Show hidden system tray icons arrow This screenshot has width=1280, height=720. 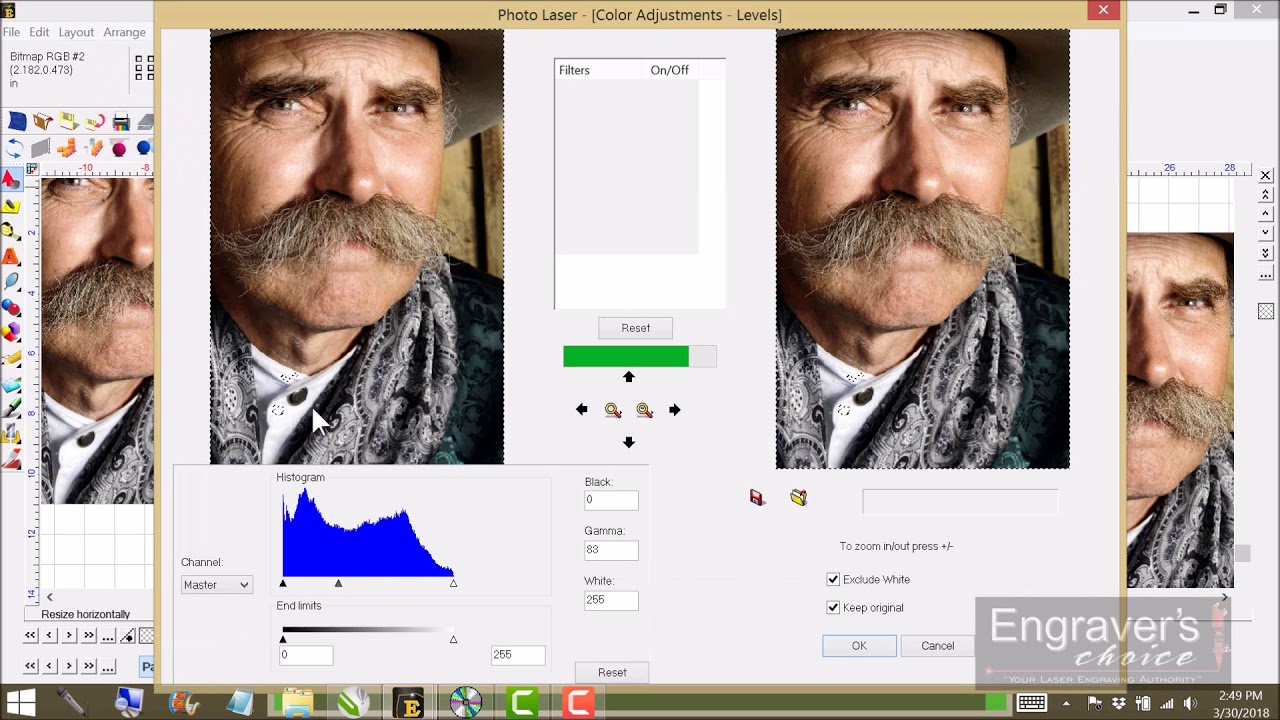1066,704
